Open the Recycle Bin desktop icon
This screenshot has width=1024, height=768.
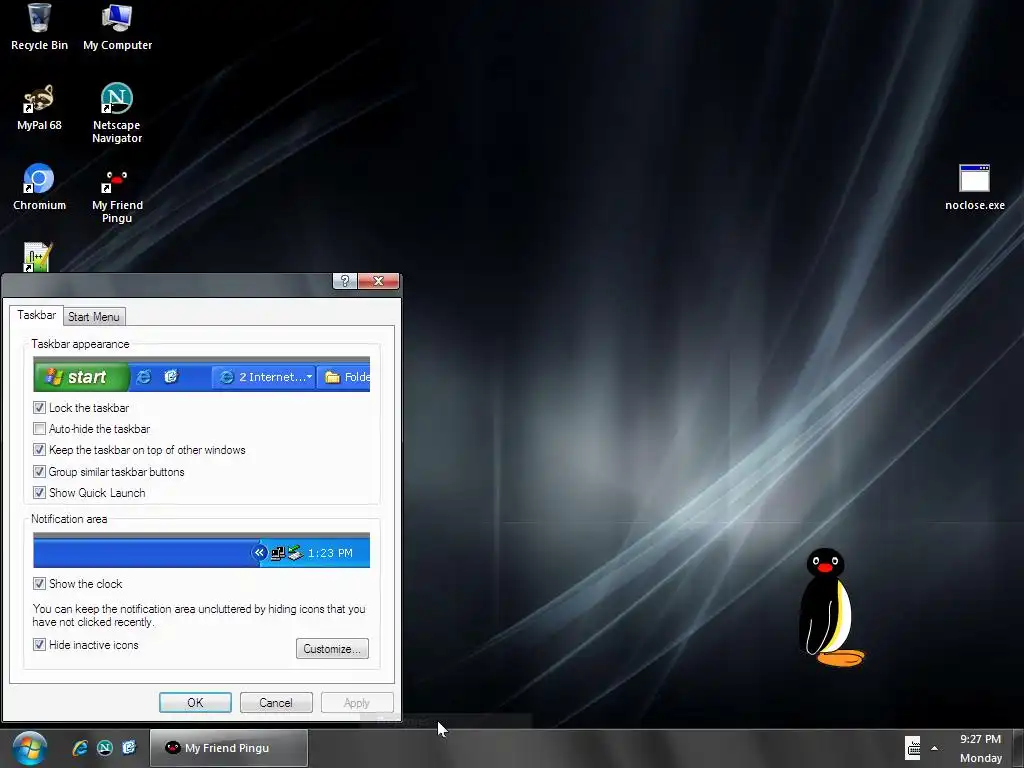39,26
